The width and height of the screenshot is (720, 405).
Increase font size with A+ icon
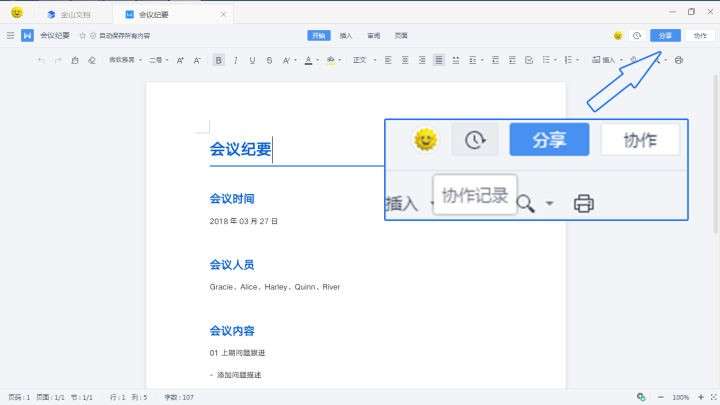coord(180,60)
